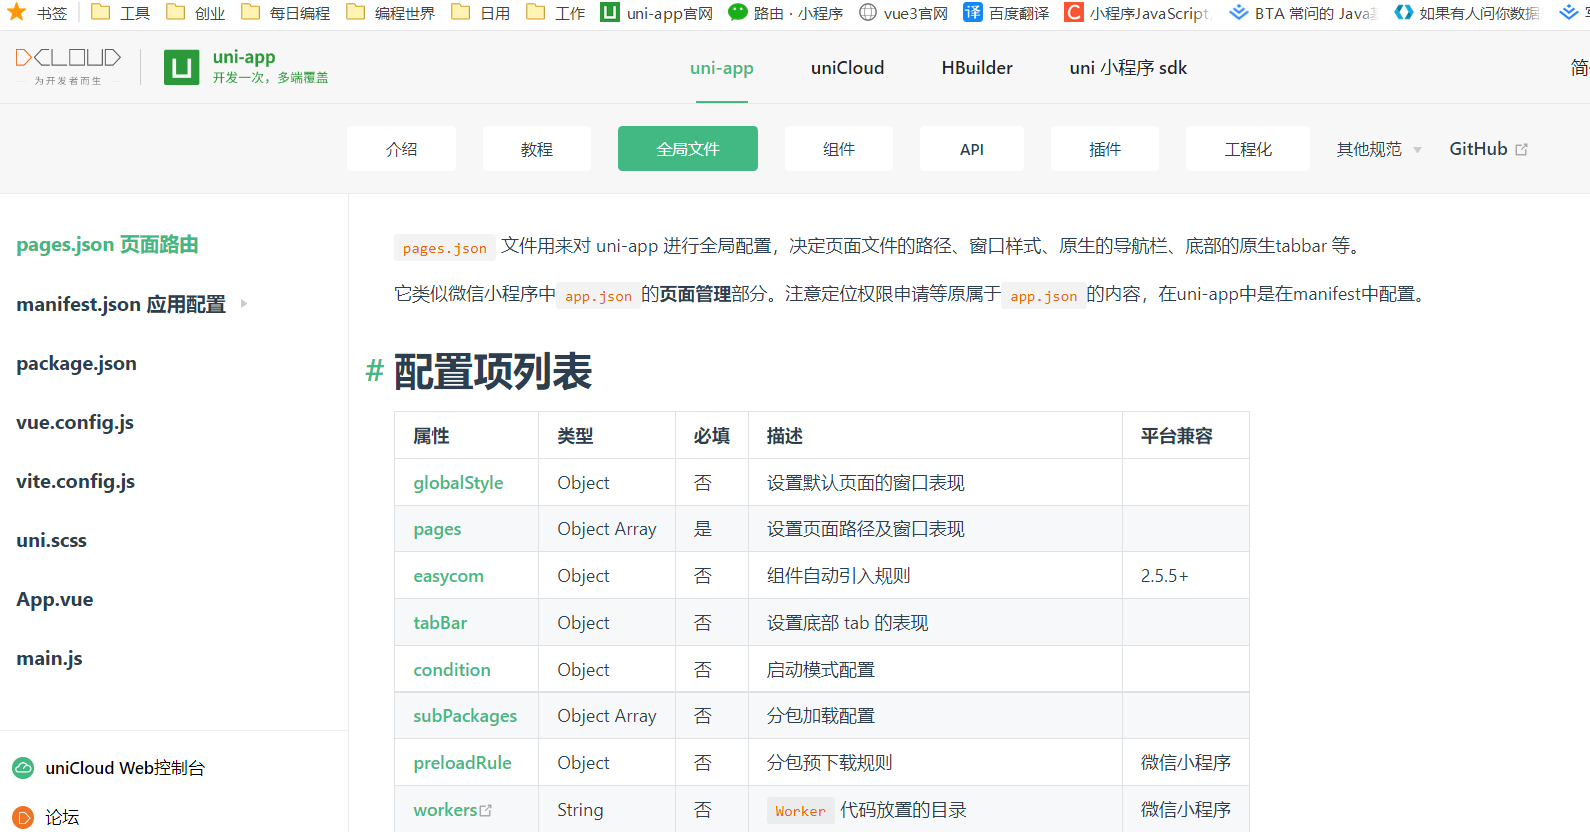
Task: Open the 百度翻译 bookmark
Action: (1006, 13)
